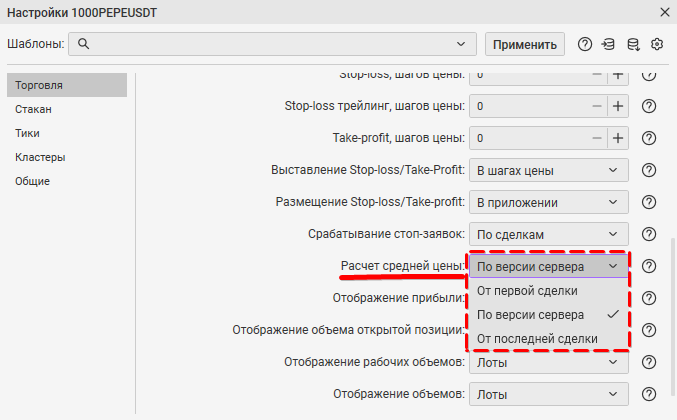Click the help icon next to Применить
Image resolution: width=677 pixels, height=420 pixels.
click(x=585, y=44)
